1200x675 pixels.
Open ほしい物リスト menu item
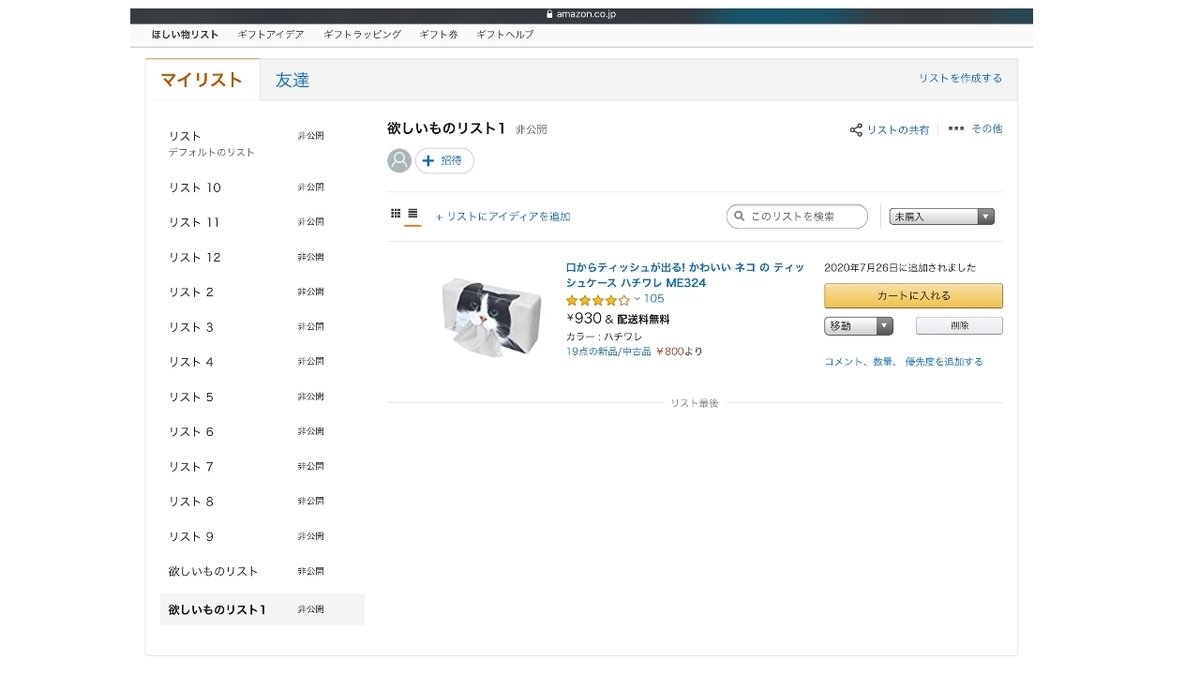tap(185, 34)
